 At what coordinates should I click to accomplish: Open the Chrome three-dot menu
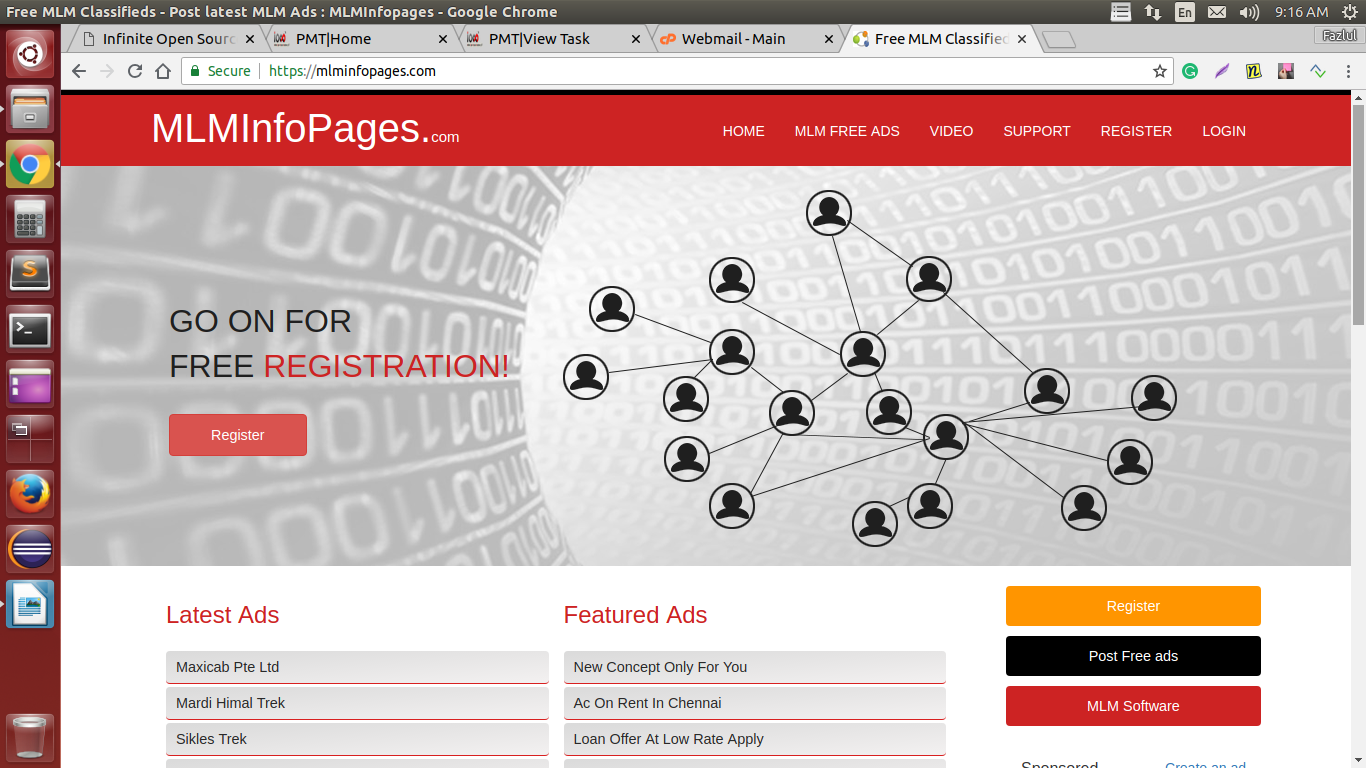(x=1348, y=71)
